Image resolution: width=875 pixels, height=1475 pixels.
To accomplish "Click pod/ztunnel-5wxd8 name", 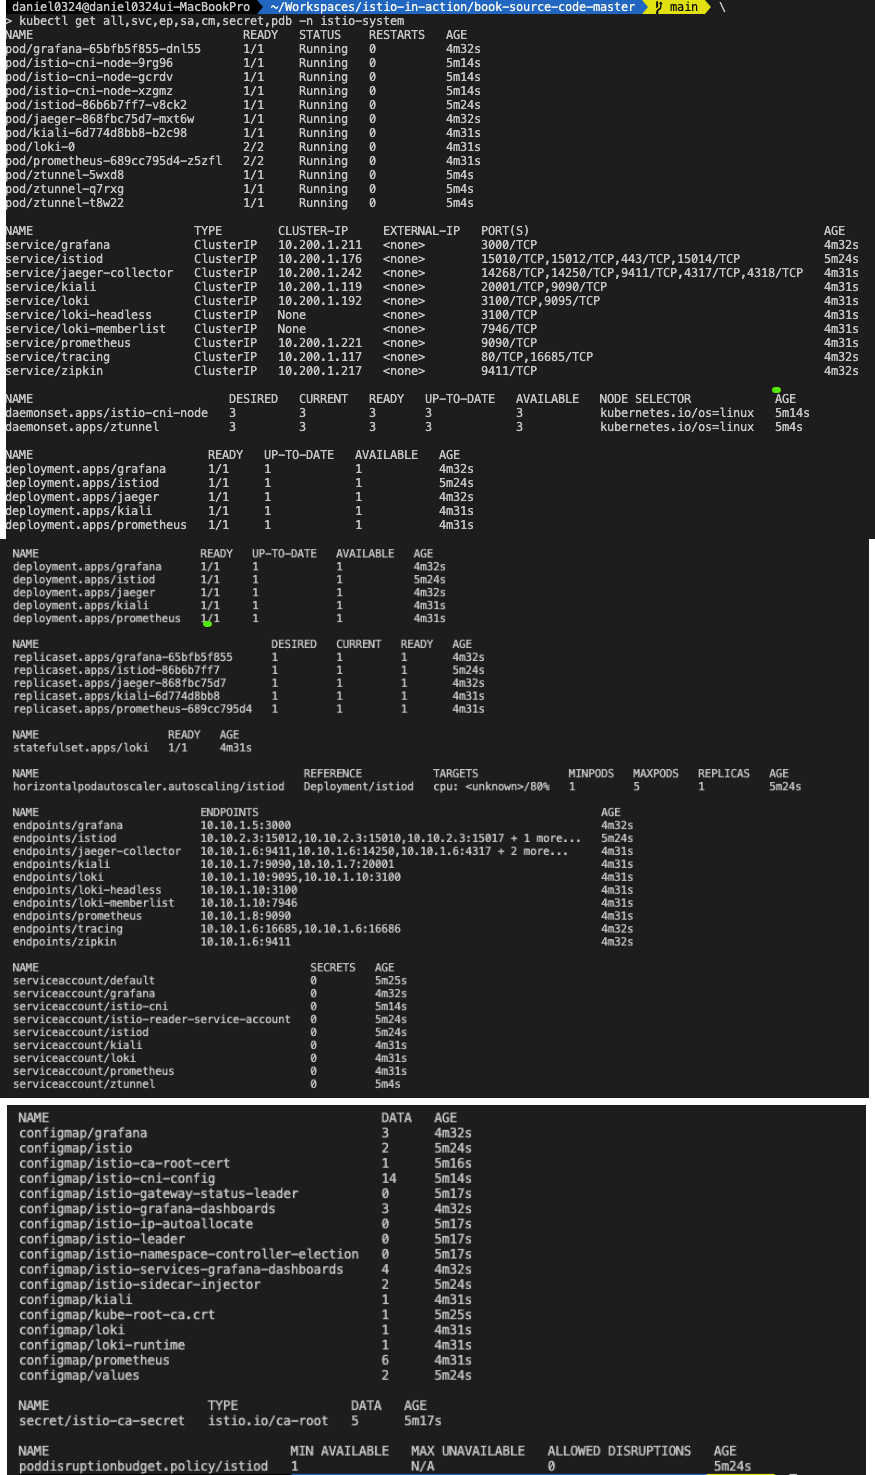I will (65, 174).
